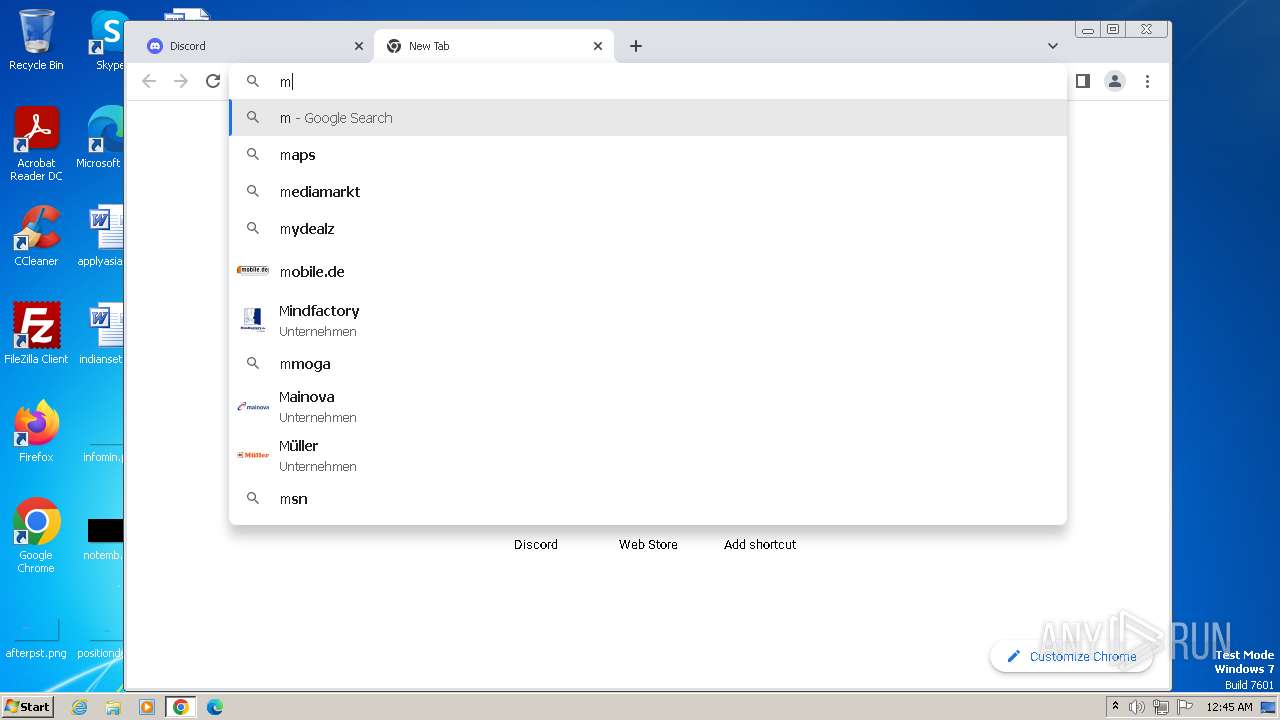Screen dimensions: 1280x720
Task: Open the Web Store shortcut
Action: 648,544
